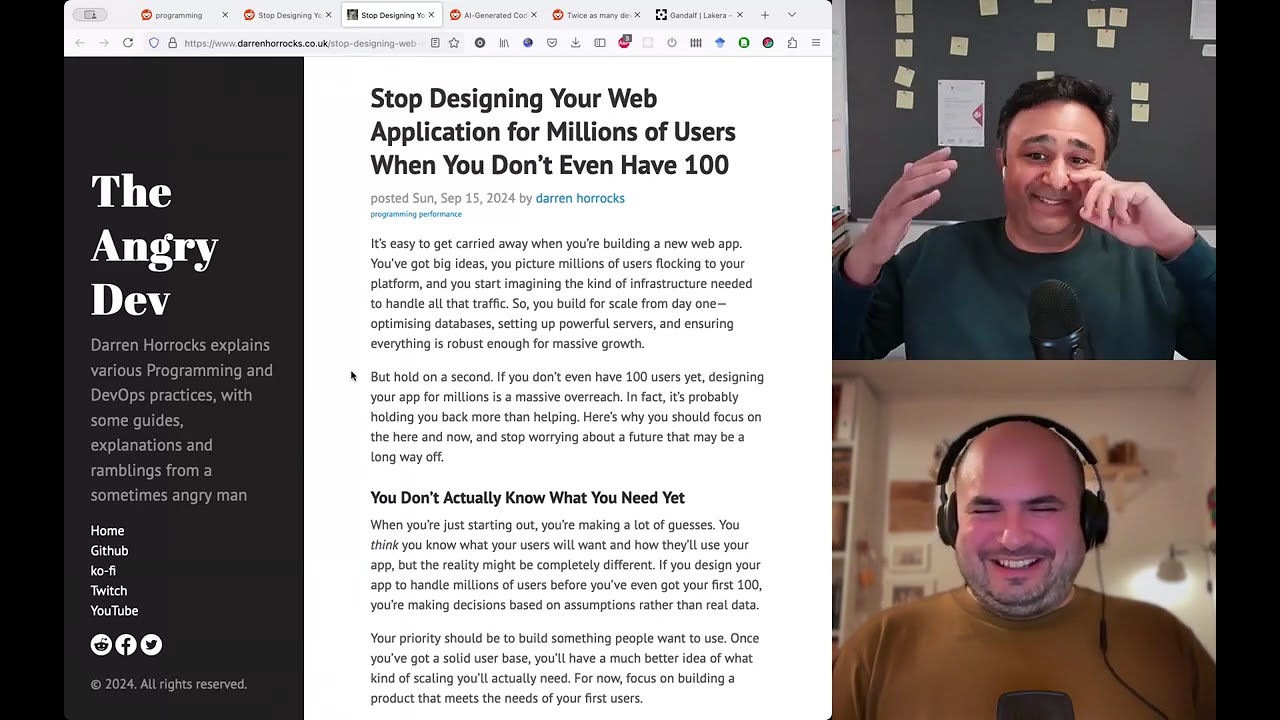
Task: Expand the list all tabs chevron
Action: pos(792,15)
